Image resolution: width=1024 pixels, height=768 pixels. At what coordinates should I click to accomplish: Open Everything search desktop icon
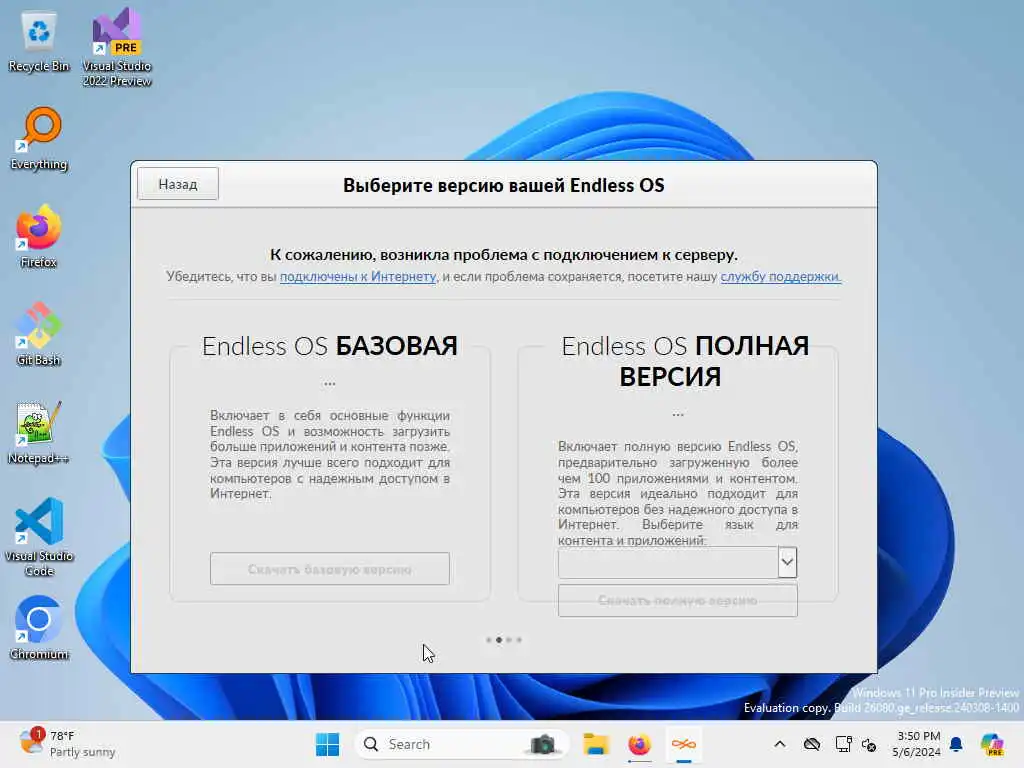[39, 138]
